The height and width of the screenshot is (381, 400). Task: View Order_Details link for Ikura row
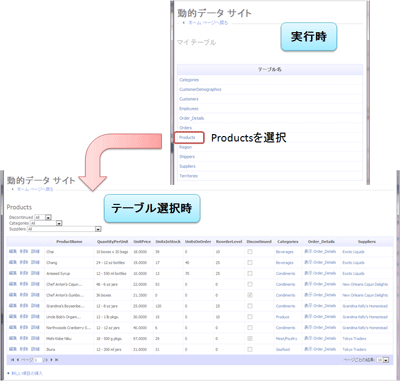pos(320,349)
